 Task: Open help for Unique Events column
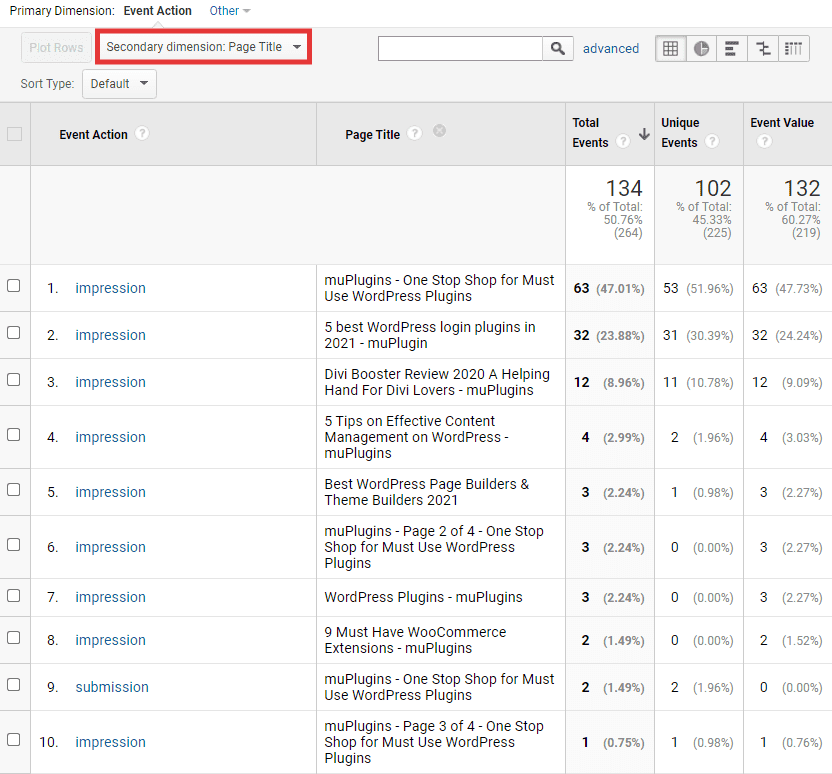[712, 142]
